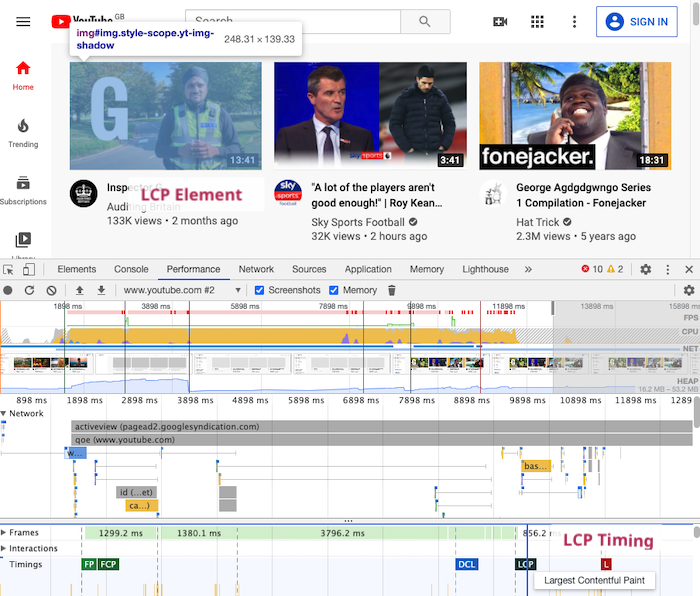Open the YouTube hamburger guide menu
This screenshot has width=700, height=596.
(x=23, y=21)
